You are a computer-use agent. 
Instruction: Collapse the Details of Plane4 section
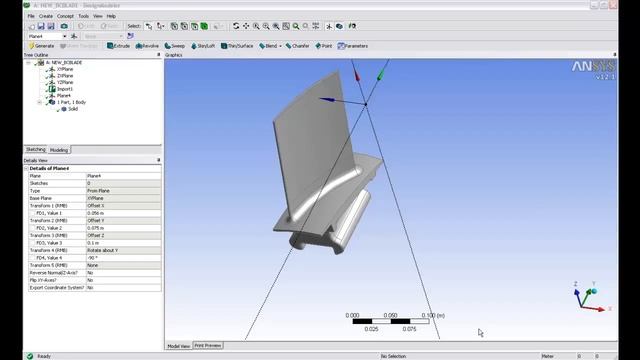pos(26,169)
